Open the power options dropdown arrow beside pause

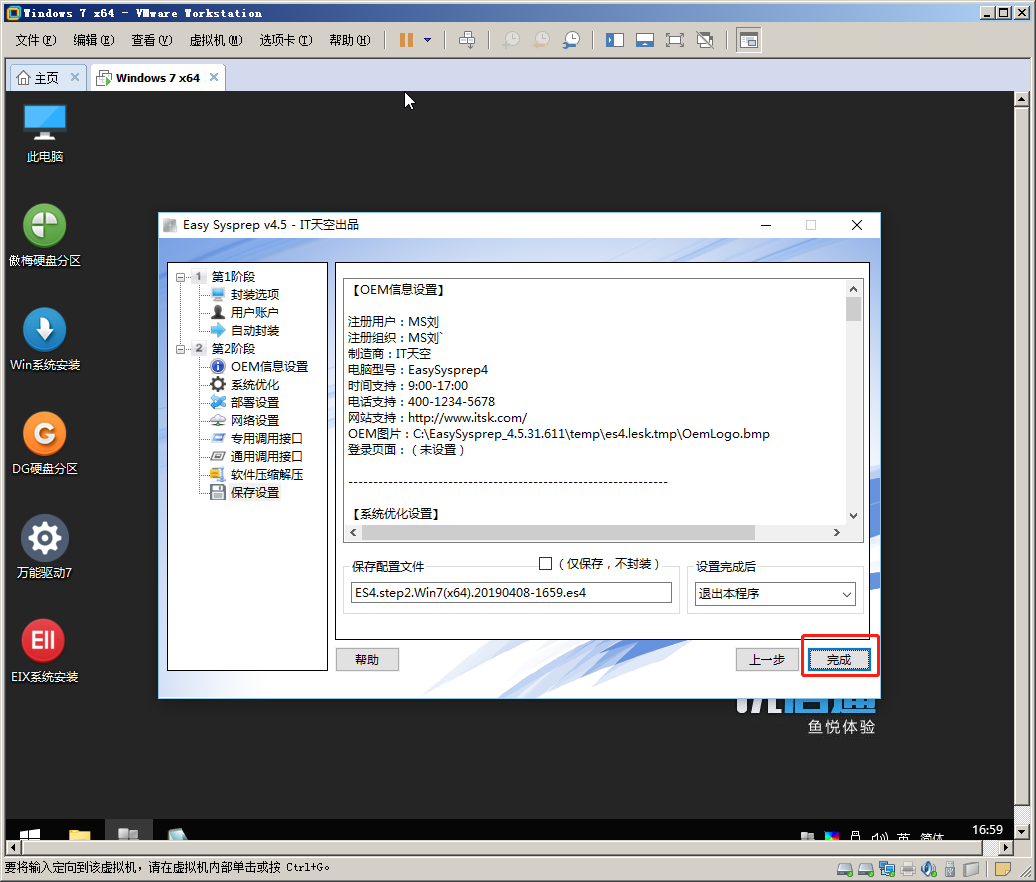tap(427, 40)
